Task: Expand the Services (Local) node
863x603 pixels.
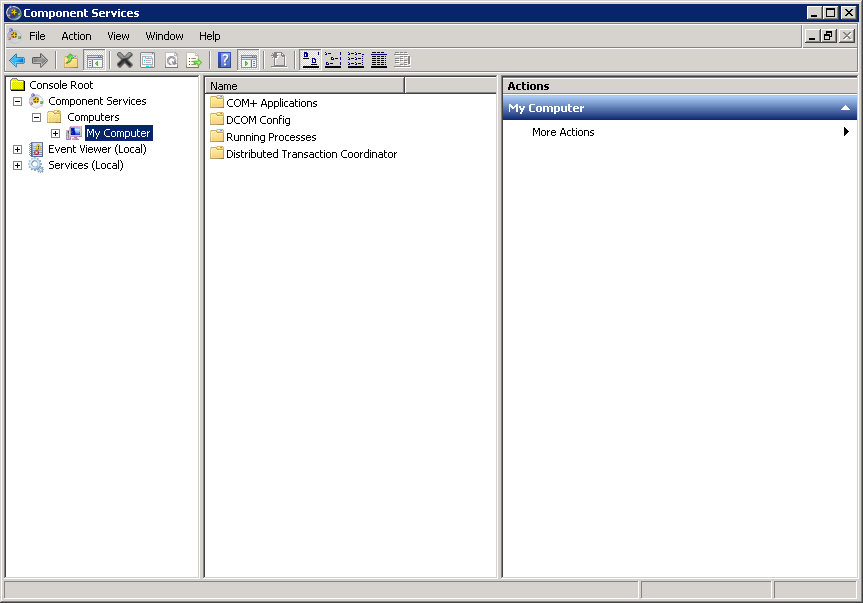Action: tap(18, 165)
